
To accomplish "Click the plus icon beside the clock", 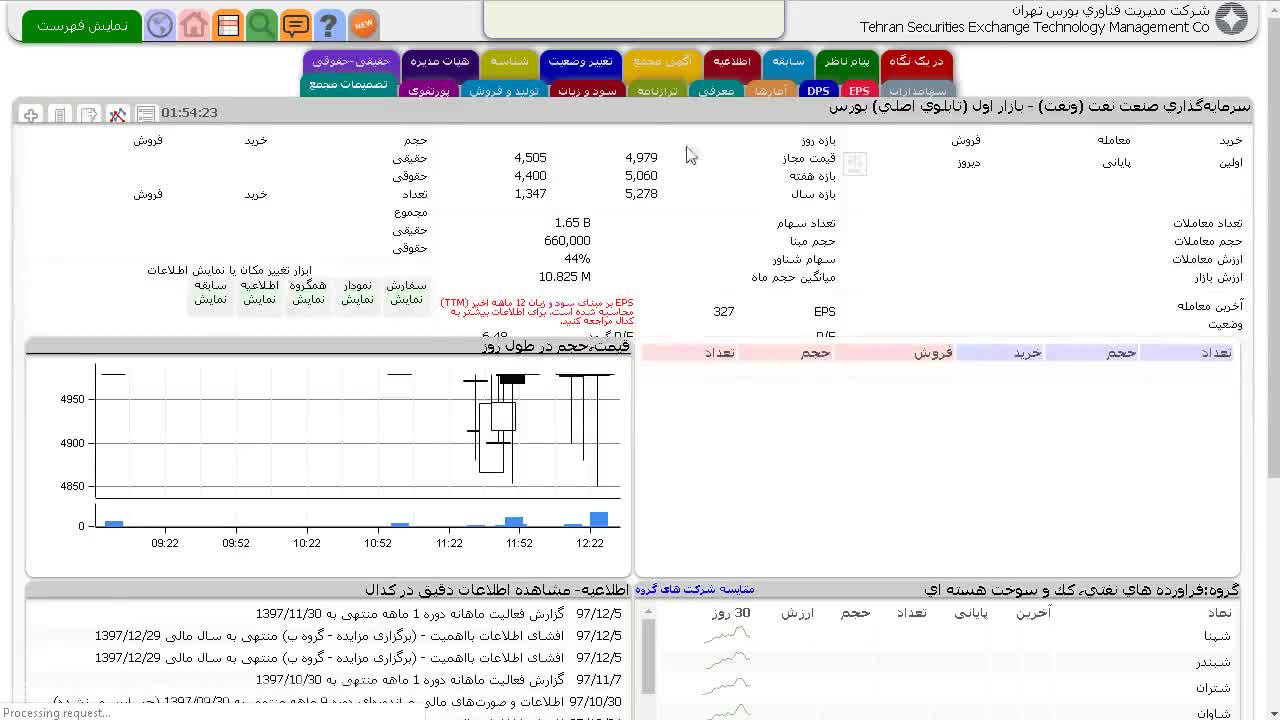I will [31, 115].
